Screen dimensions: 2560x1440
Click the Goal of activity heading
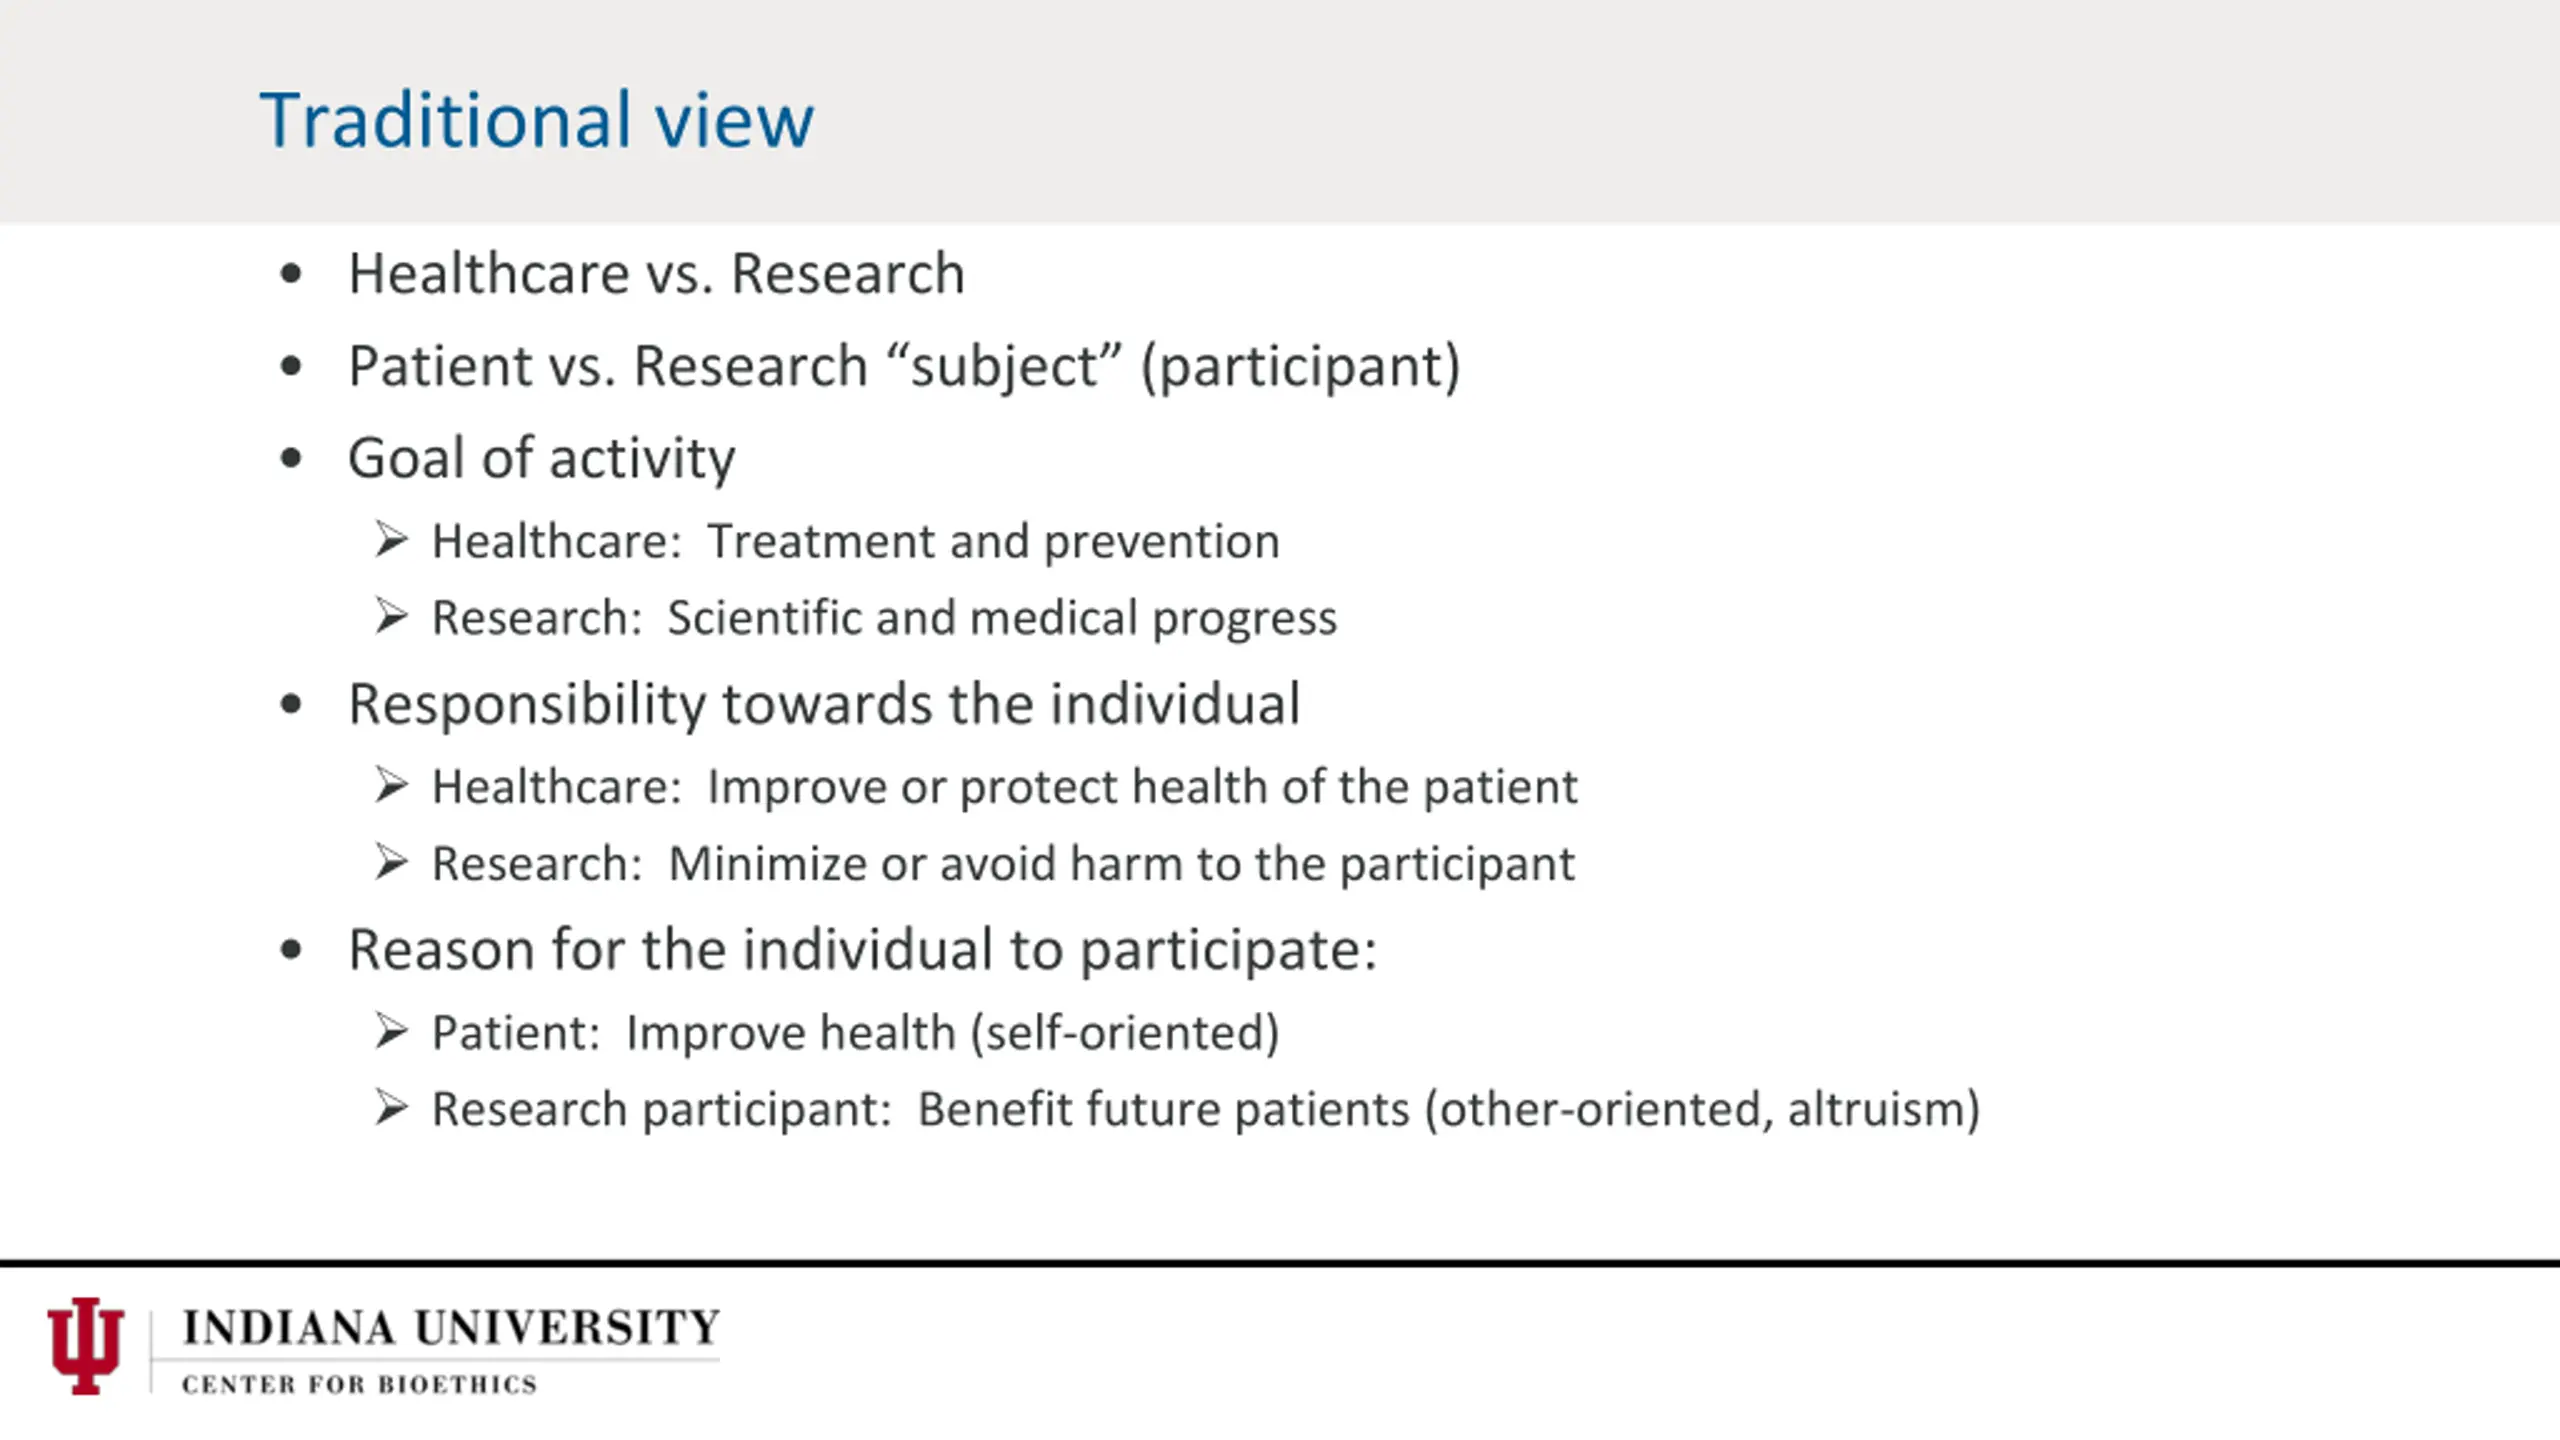pyautogui.click(x=541, y=459)
